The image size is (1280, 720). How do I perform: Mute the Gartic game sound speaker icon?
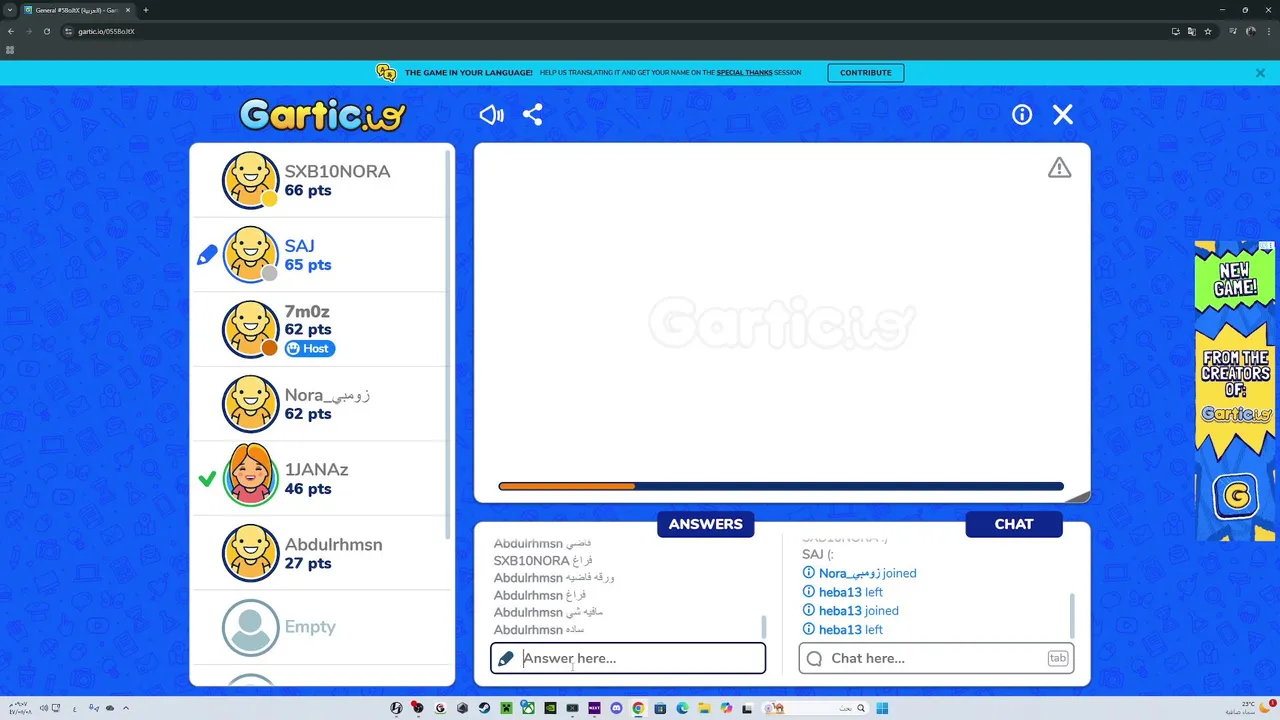491,115
